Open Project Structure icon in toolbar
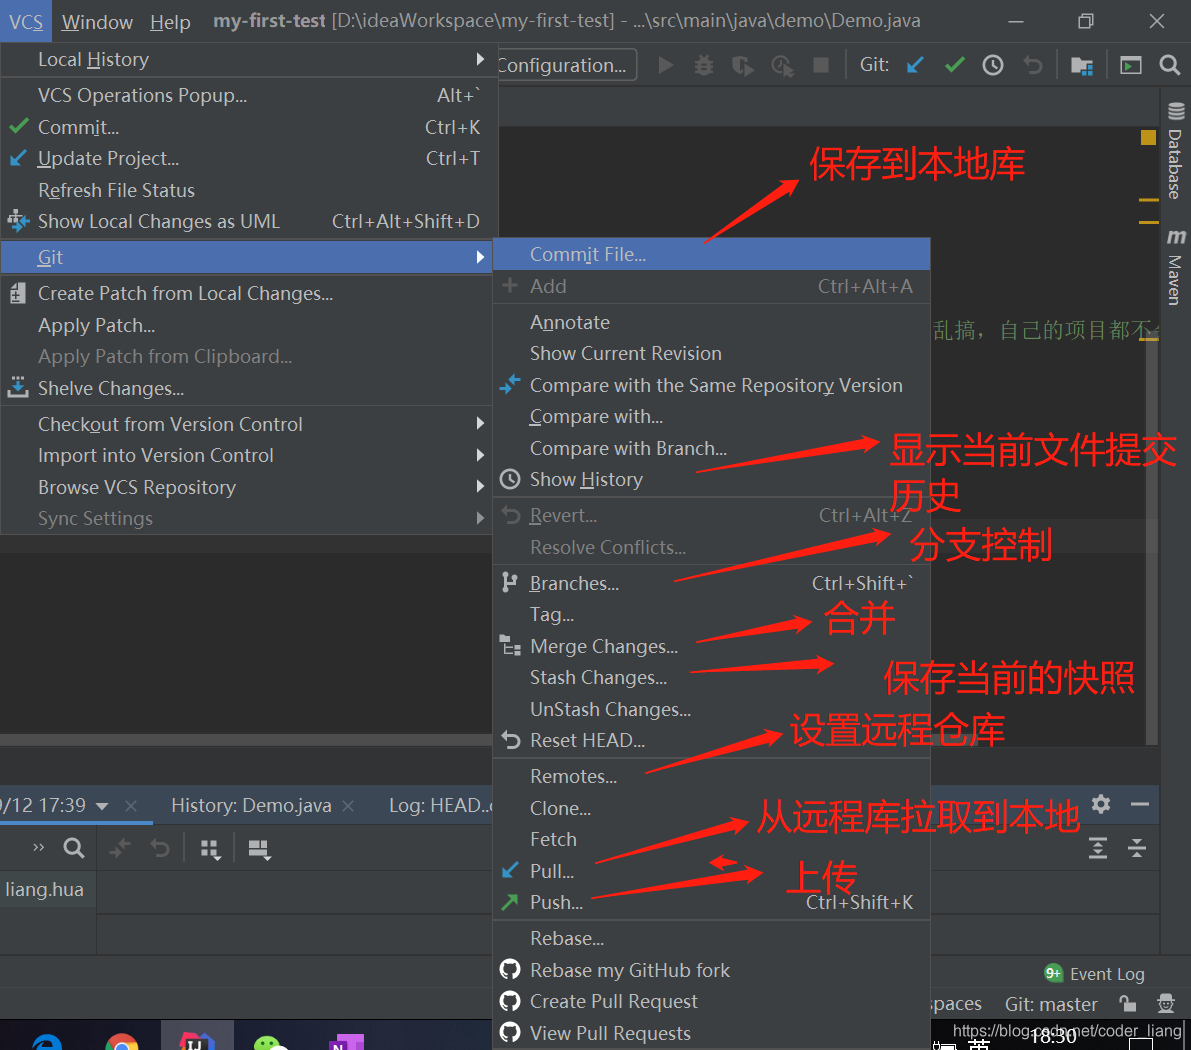Viewport: 1191px width, 1050px height. (x=1082, y=66)
